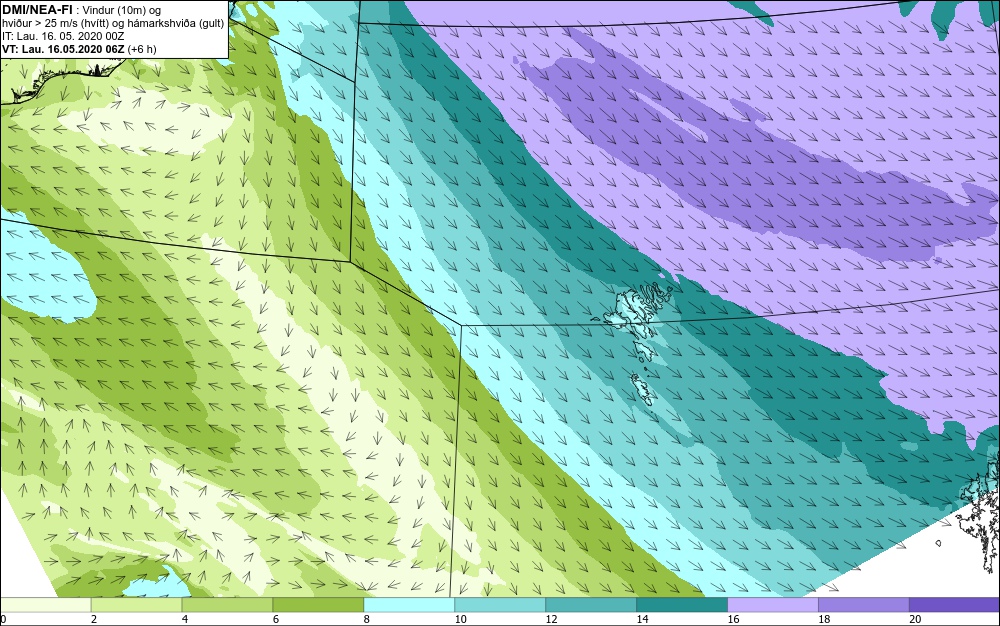This screenshot has height=626, width=1000.
Task: Click the 'Vindur (10m) og' text
Action: coord(122,10)
